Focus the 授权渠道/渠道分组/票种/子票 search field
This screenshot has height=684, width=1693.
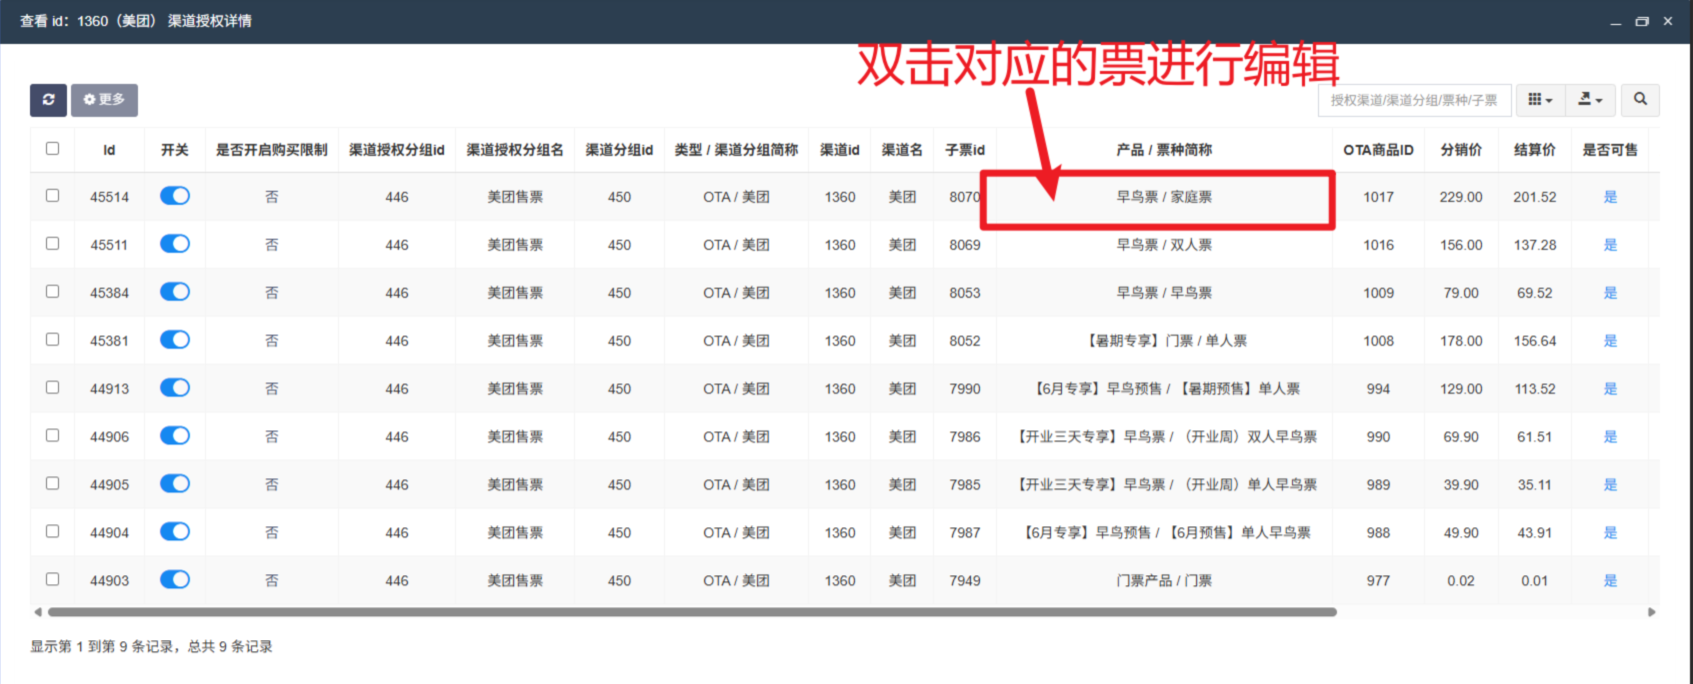[x=1414, y=100]
